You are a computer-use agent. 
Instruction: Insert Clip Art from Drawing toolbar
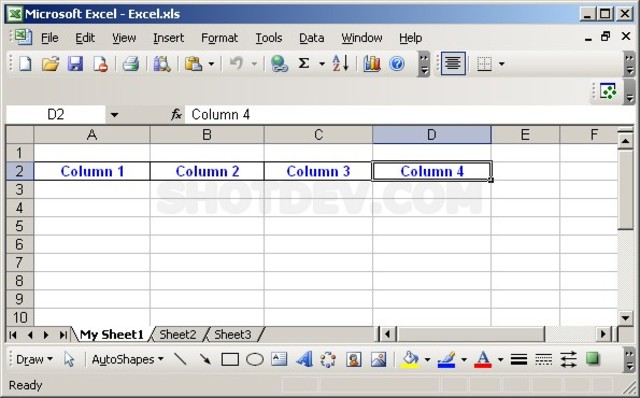tap(353, 359)
